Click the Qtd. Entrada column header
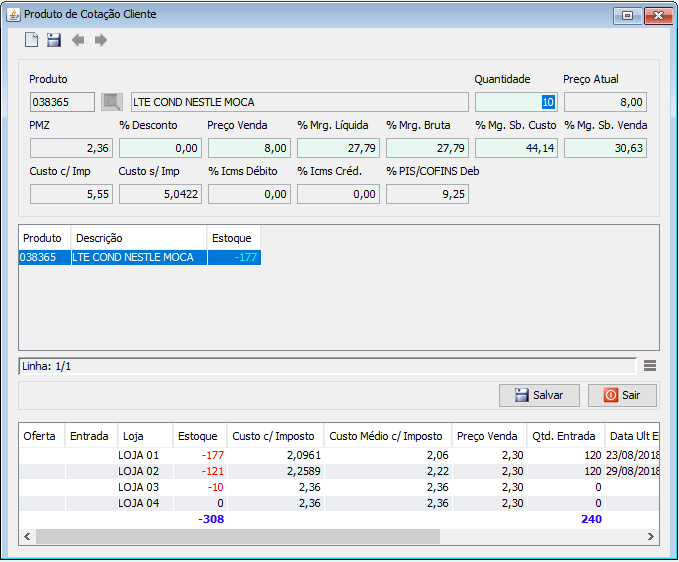 pyautogui.click(x=566, y=436)
